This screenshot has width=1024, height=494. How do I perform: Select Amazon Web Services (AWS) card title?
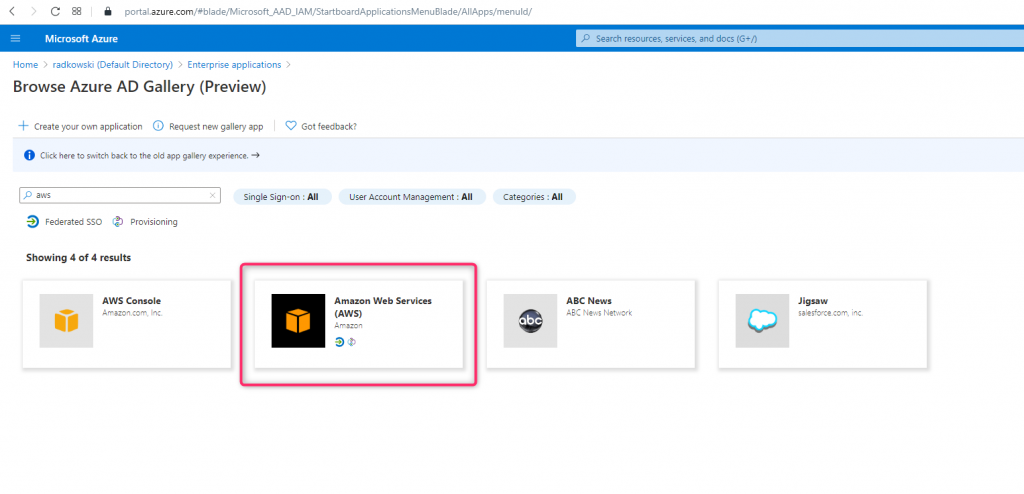point(383,307)
